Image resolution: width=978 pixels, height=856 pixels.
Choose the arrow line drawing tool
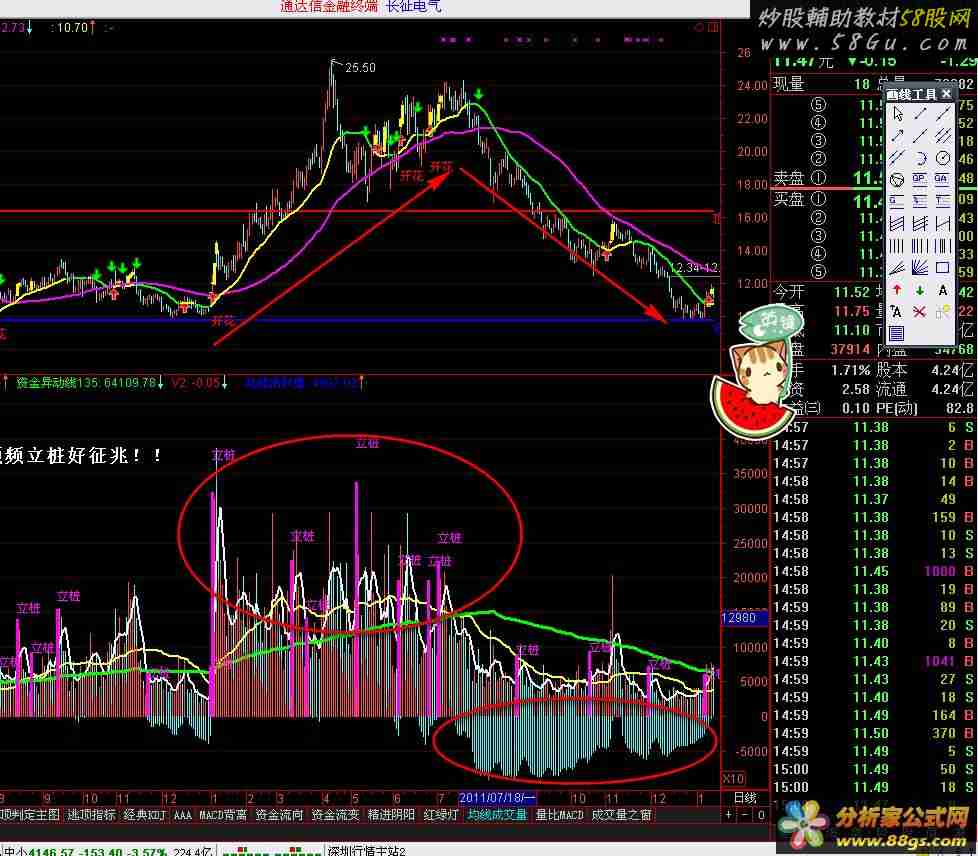coord(897,136)
